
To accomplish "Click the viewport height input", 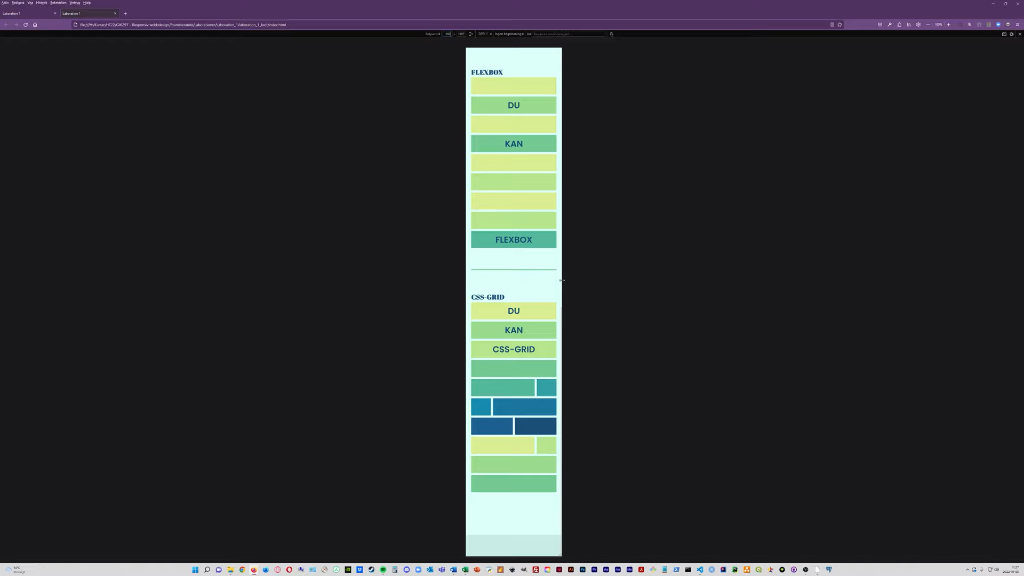I will tap(461, 34).
